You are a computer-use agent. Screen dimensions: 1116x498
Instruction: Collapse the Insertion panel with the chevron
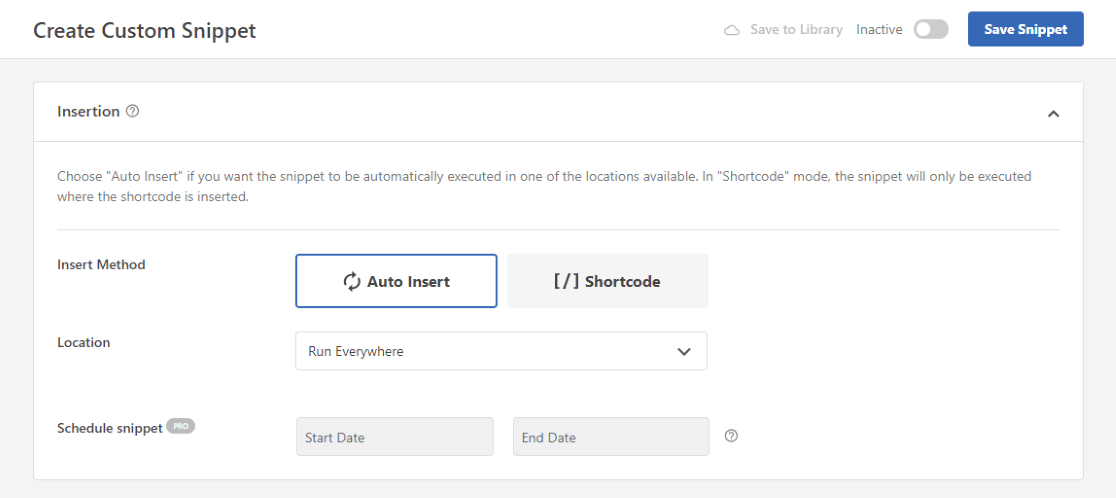click(1054, 113)
